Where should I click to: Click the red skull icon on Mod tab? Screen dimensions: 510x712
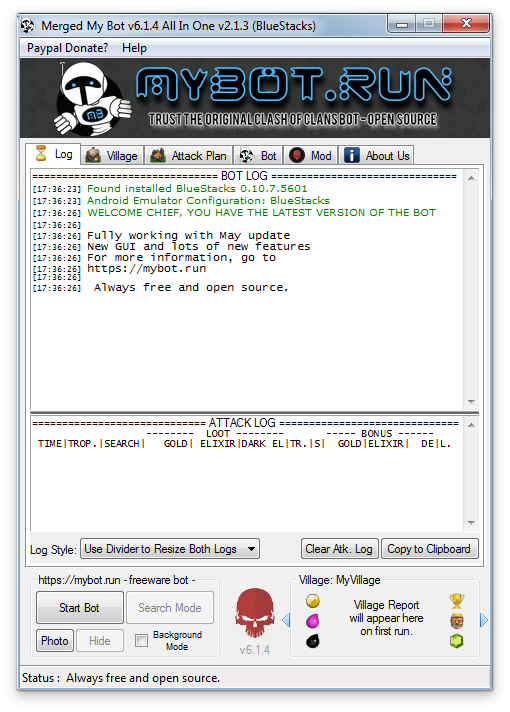pyautogui.click(x=297, y=155)
